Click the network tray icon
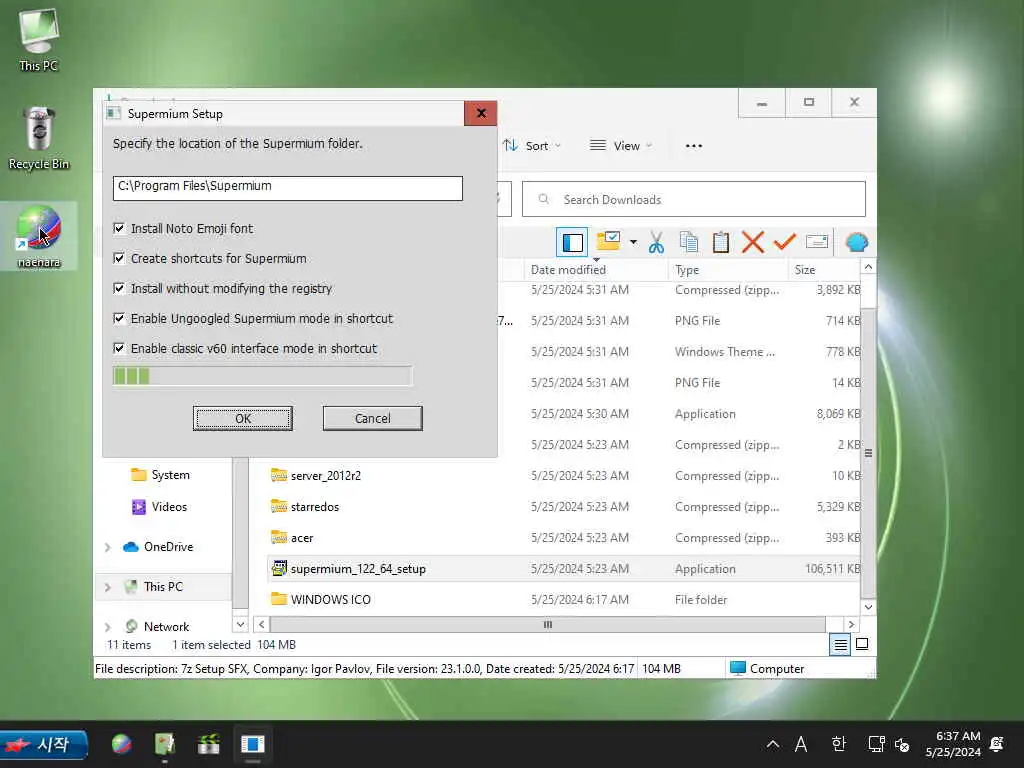 [x=876, y=744]
